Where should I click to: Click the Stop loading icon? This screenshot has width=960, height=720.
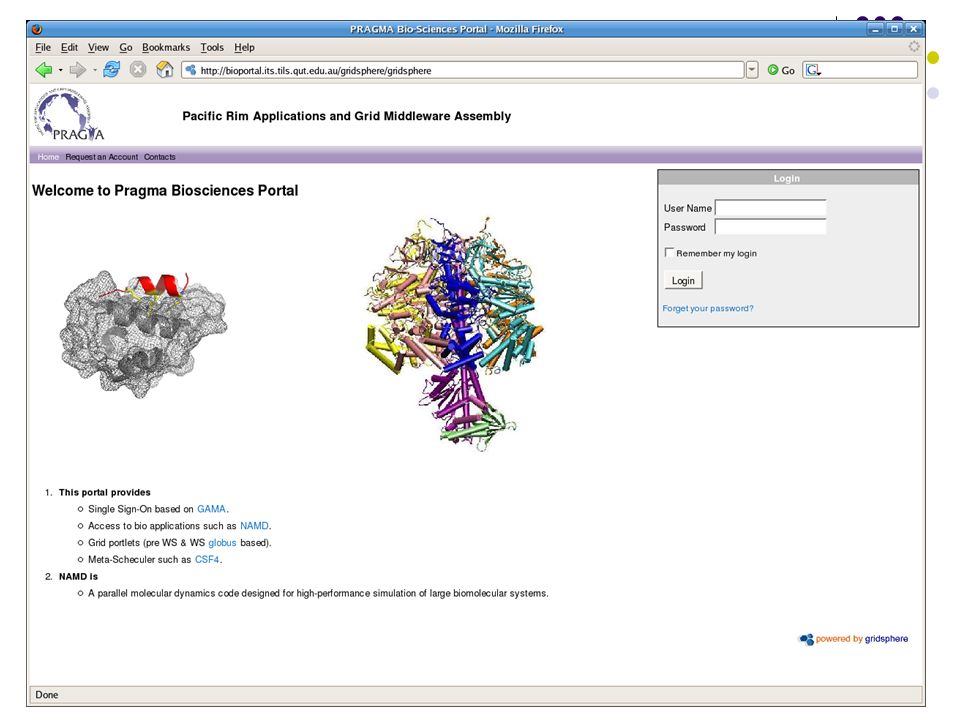point(138,70)
